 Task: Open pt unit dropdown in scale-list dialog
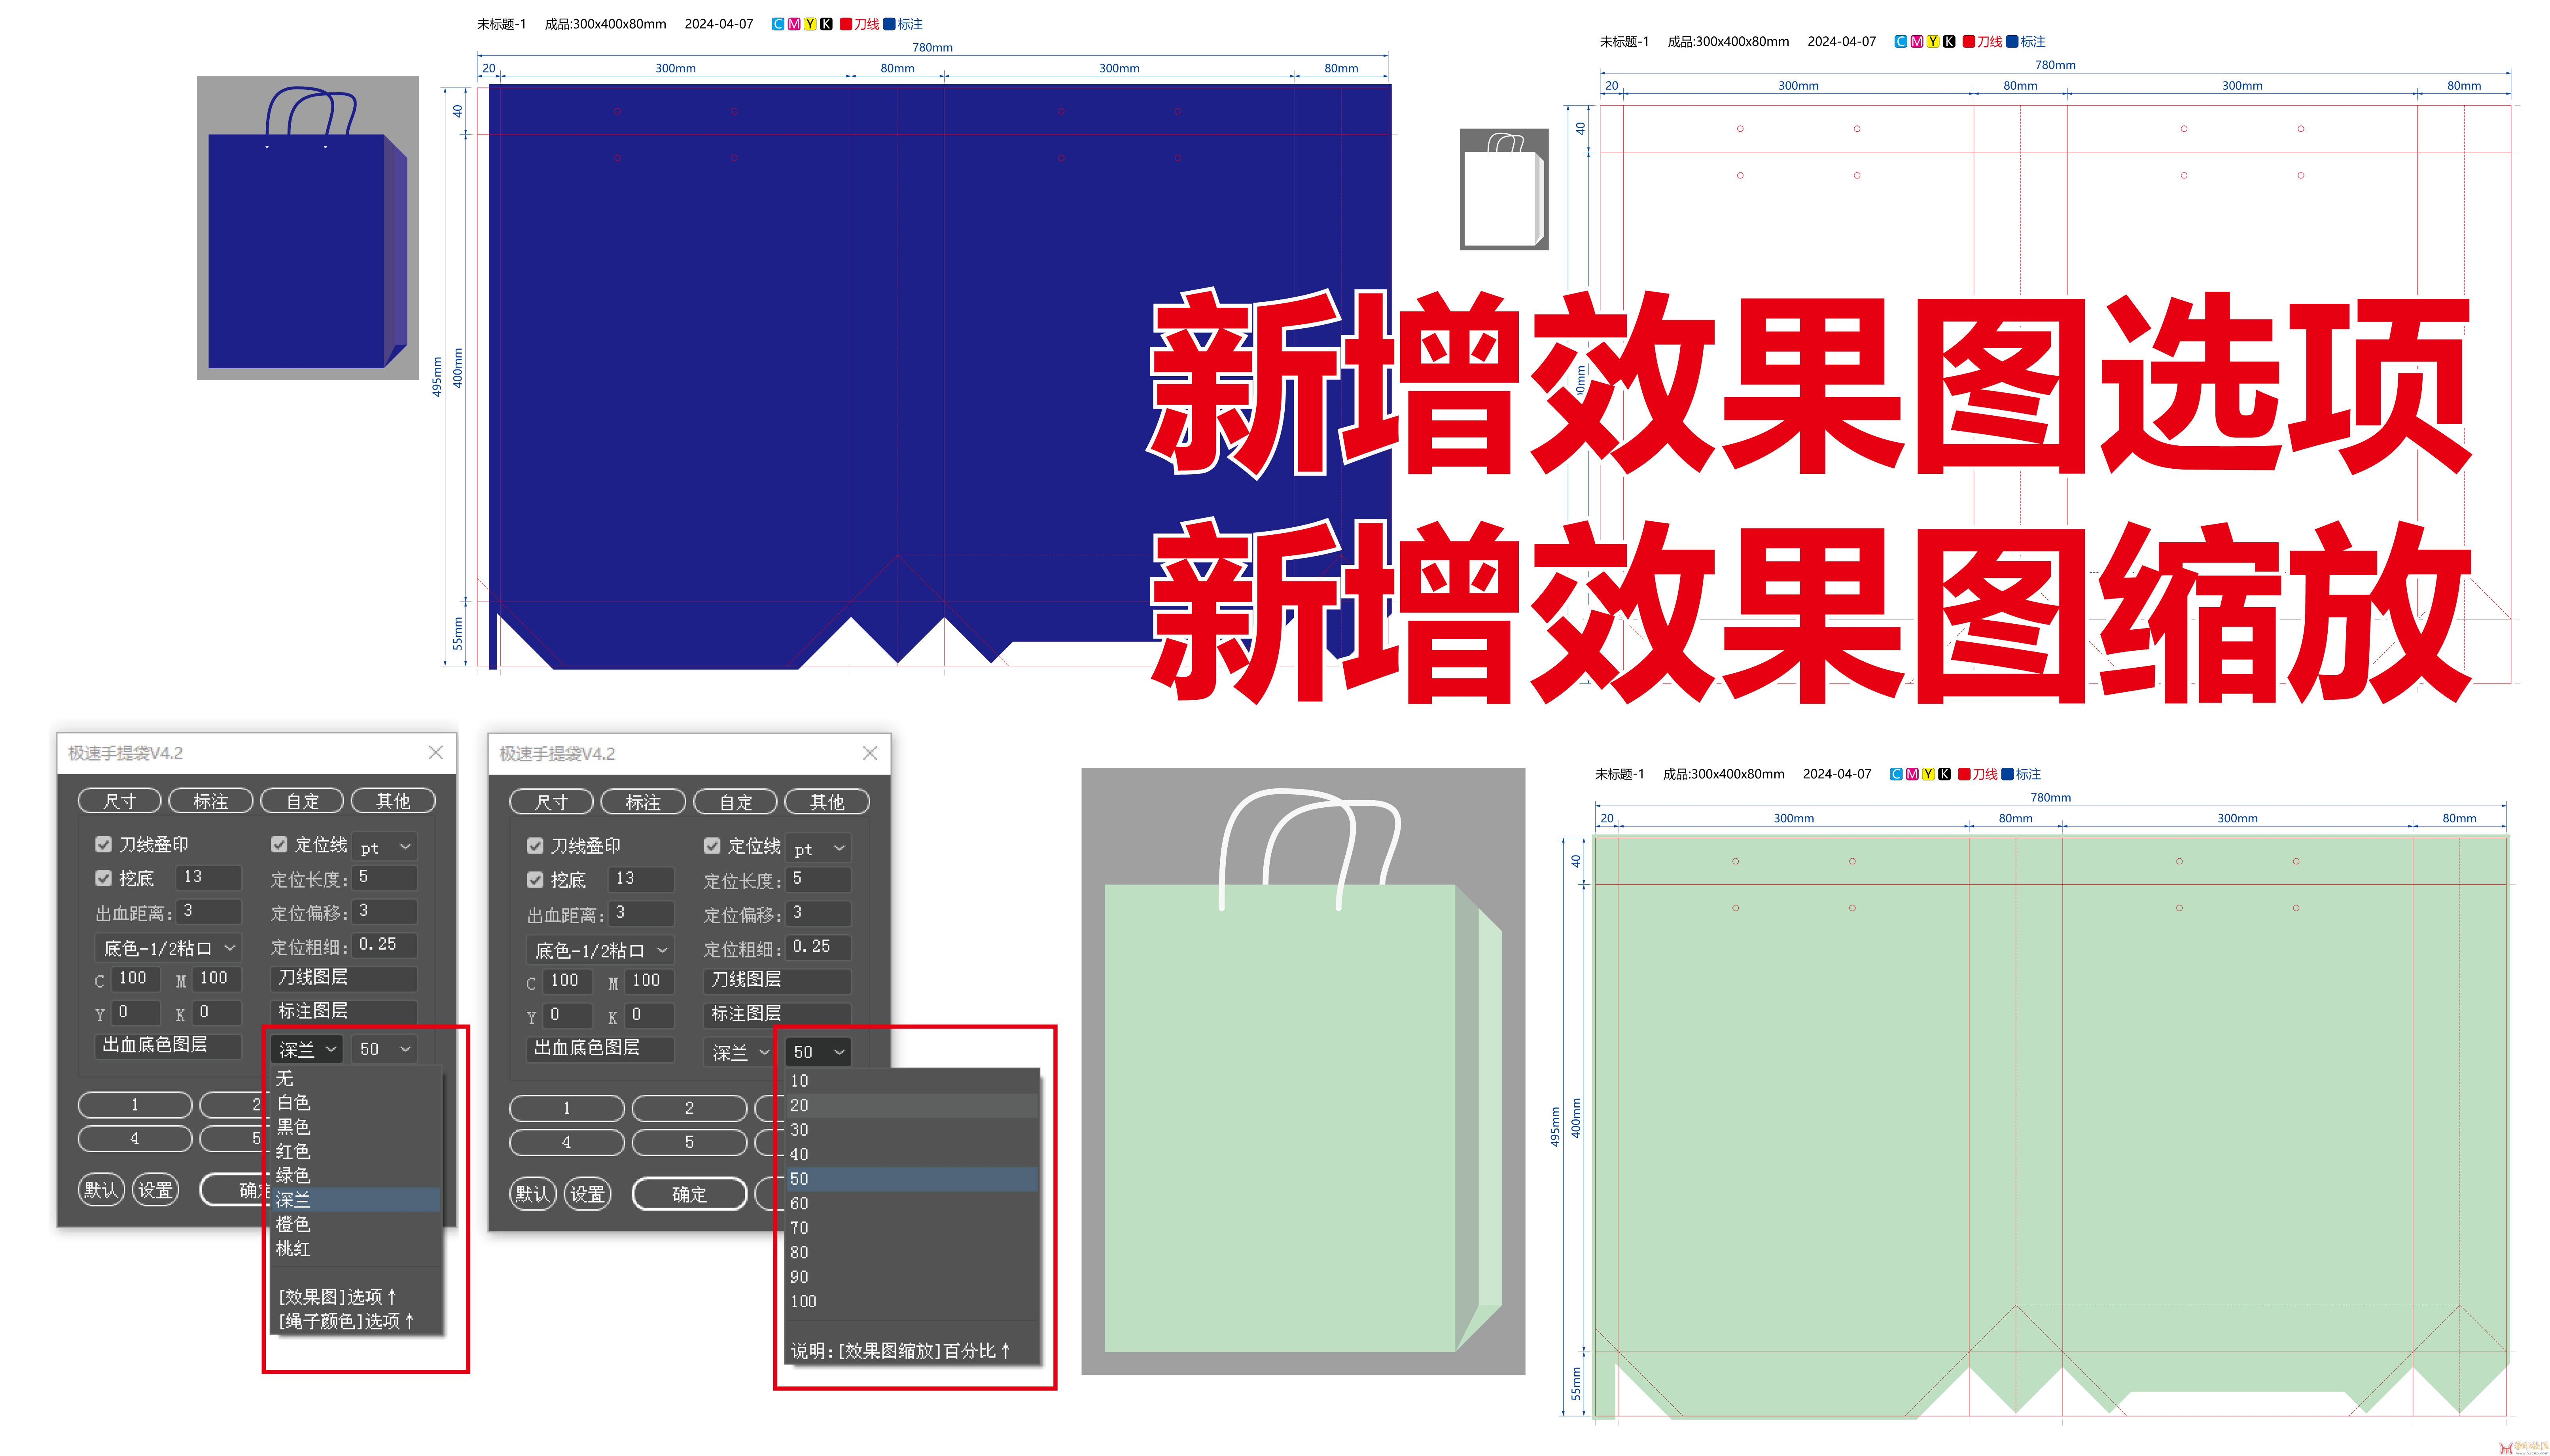tap(819, 848)
